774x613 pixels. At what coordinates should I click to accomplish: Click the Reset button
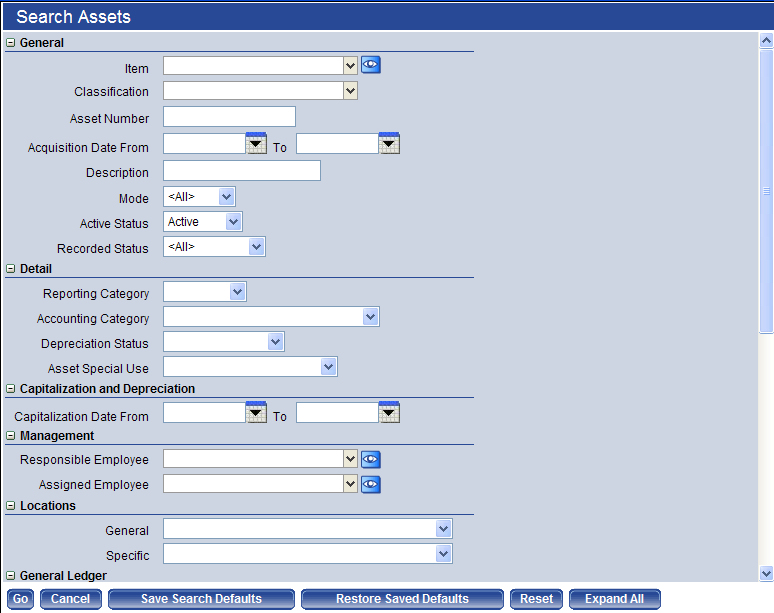(x=536, y=599)
